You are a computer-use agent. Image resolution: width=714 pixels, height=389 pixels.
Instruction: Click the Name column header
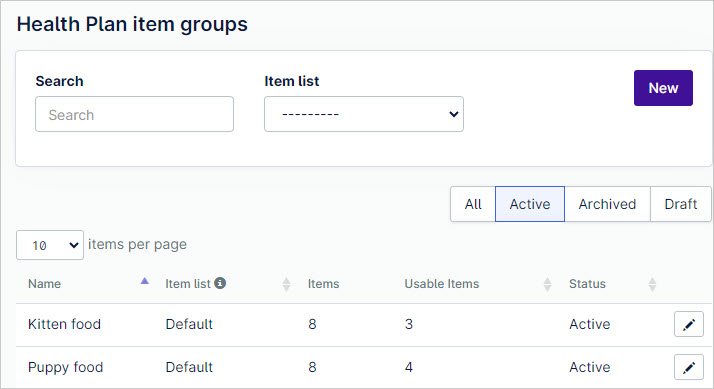[x=44, y=284]
